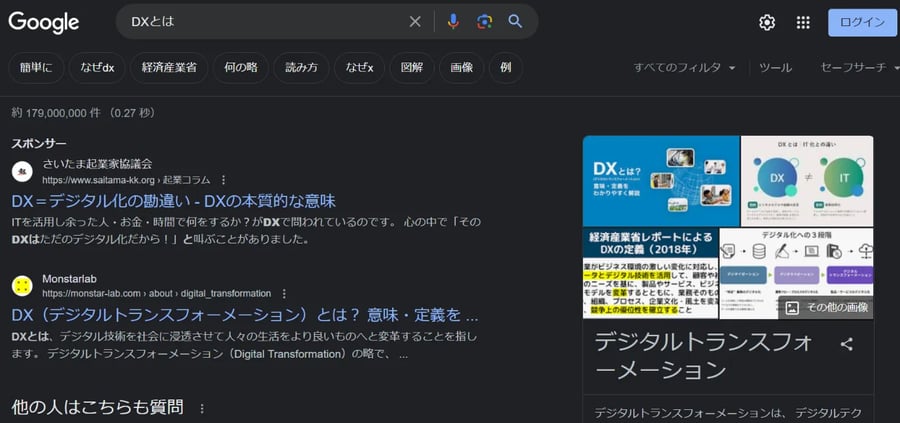The image size is (900, 423).
Task: Select the 経済産業省 filter chip
Action: (169, 68)
